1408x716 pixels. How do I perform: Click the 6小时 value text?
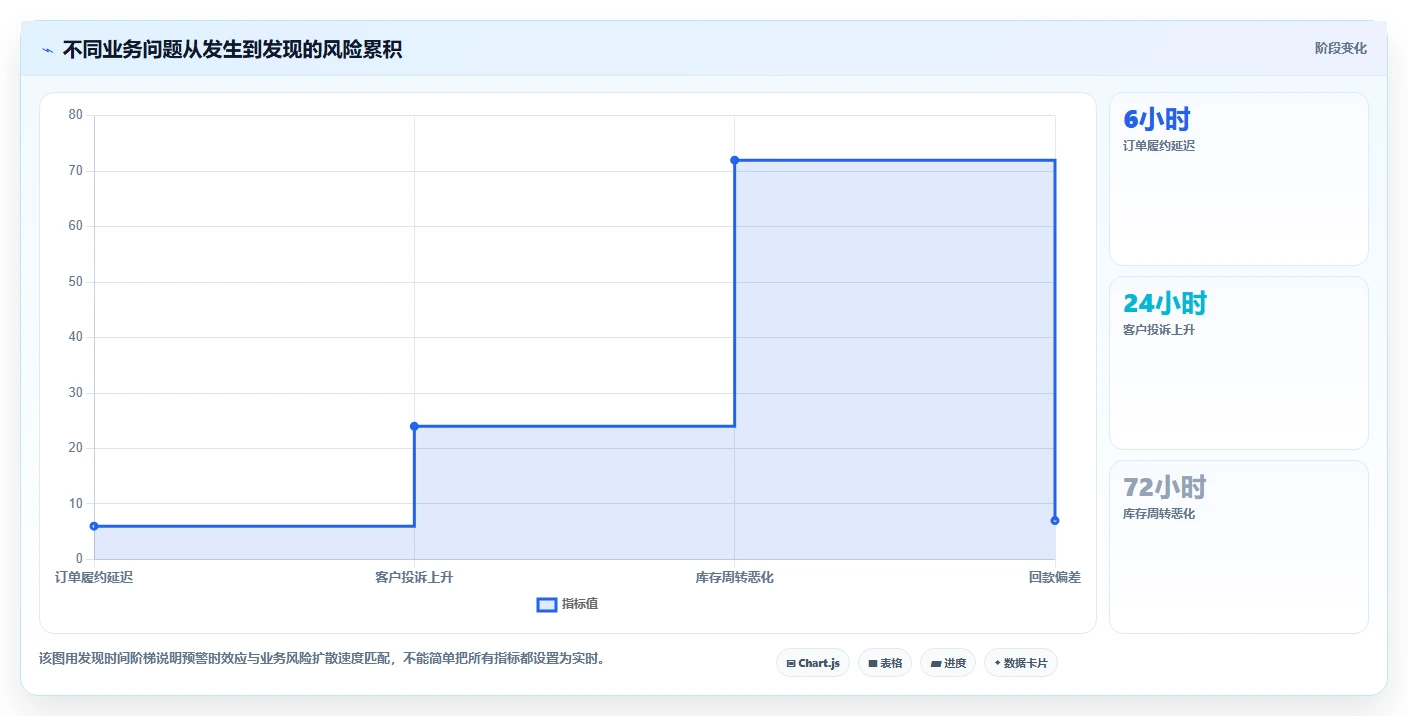(1157, 120)
